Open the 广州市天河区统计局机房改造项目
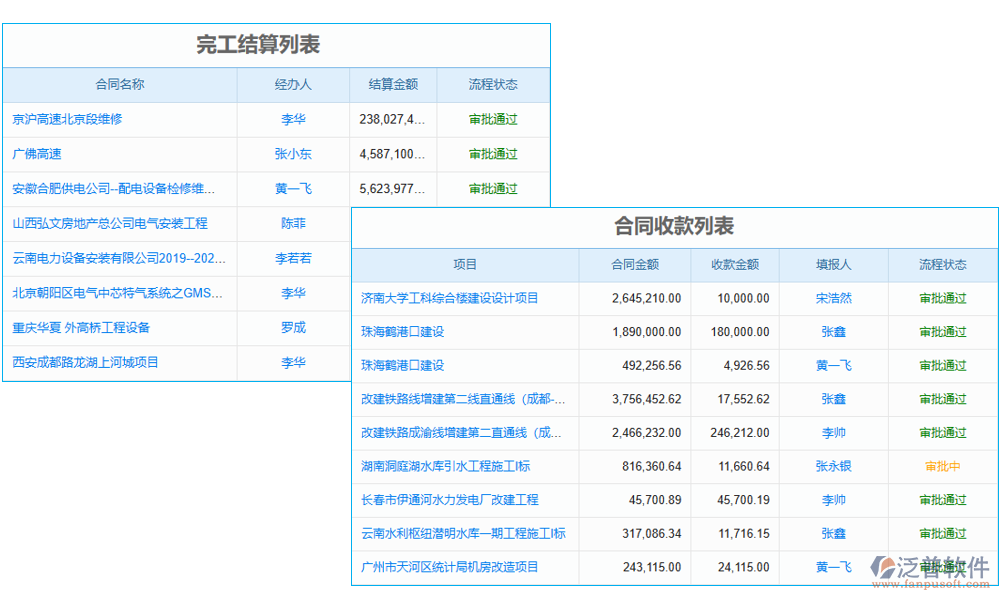This screenshot has width=1000, height=600. click(x=452, y=567)
